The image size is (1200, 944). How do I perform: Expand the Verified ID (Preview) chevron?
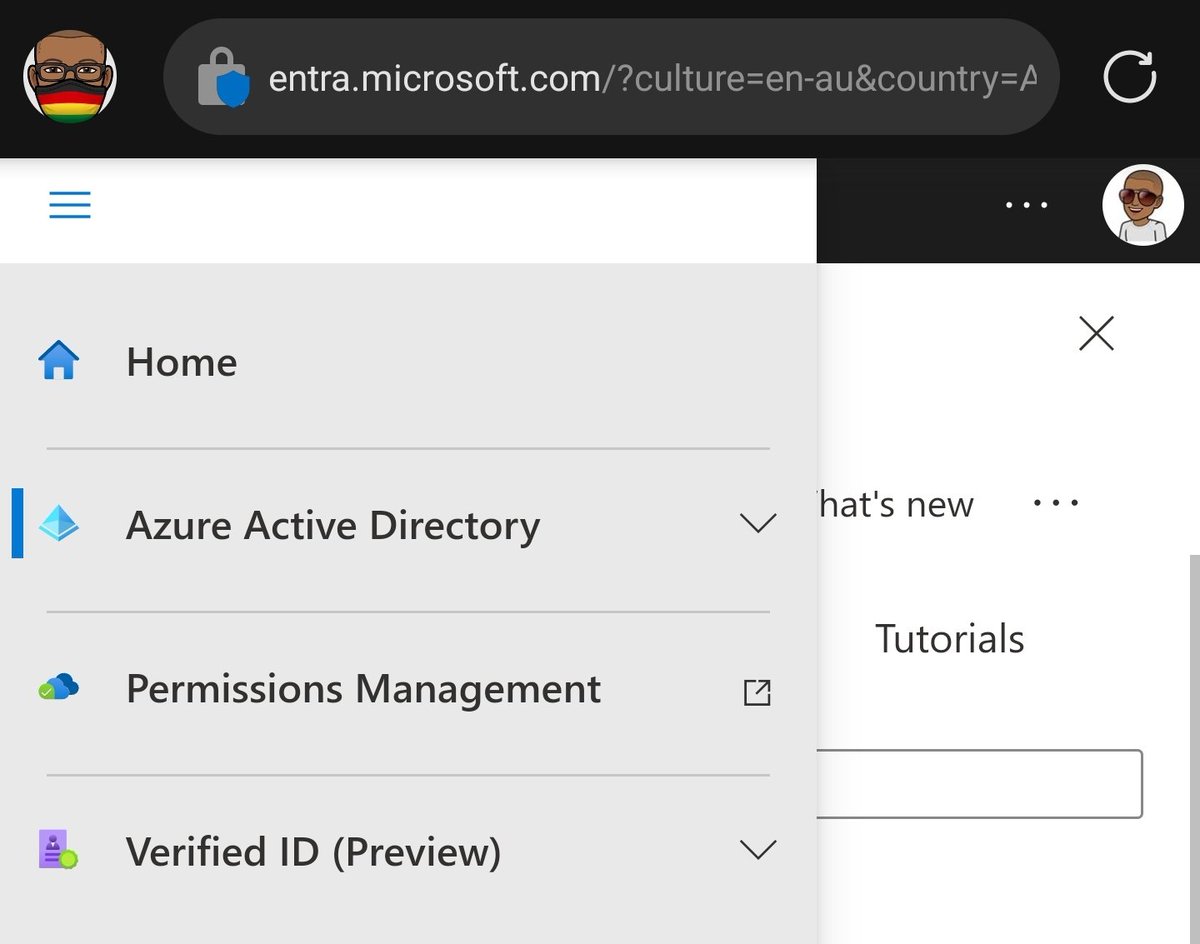[757, 850]
